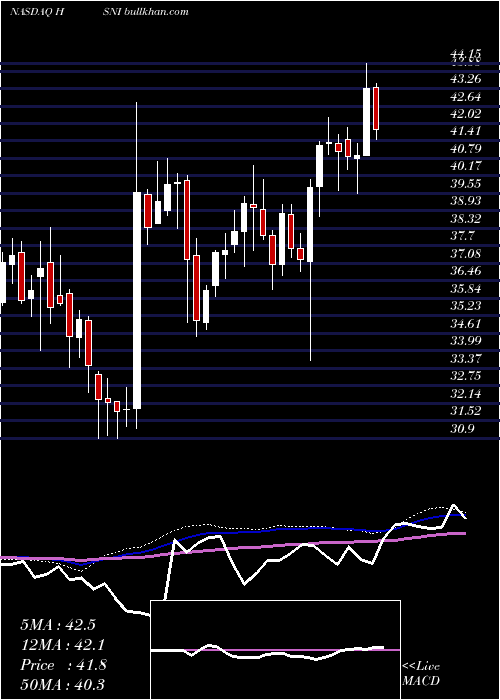
Task: Click the 30.9 price axis label
Action: tap(463, 428)
